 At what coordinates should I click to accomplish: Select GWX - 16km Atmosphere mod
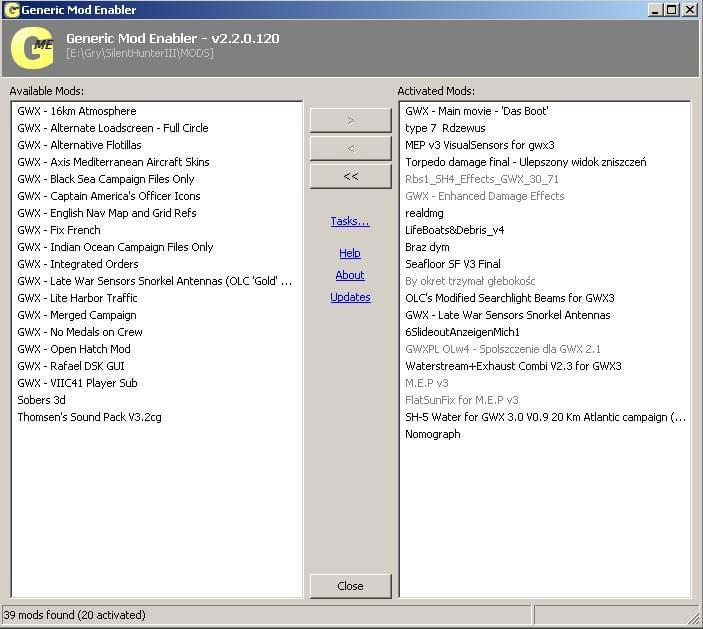pyautogui.click(x=77, y=111)
